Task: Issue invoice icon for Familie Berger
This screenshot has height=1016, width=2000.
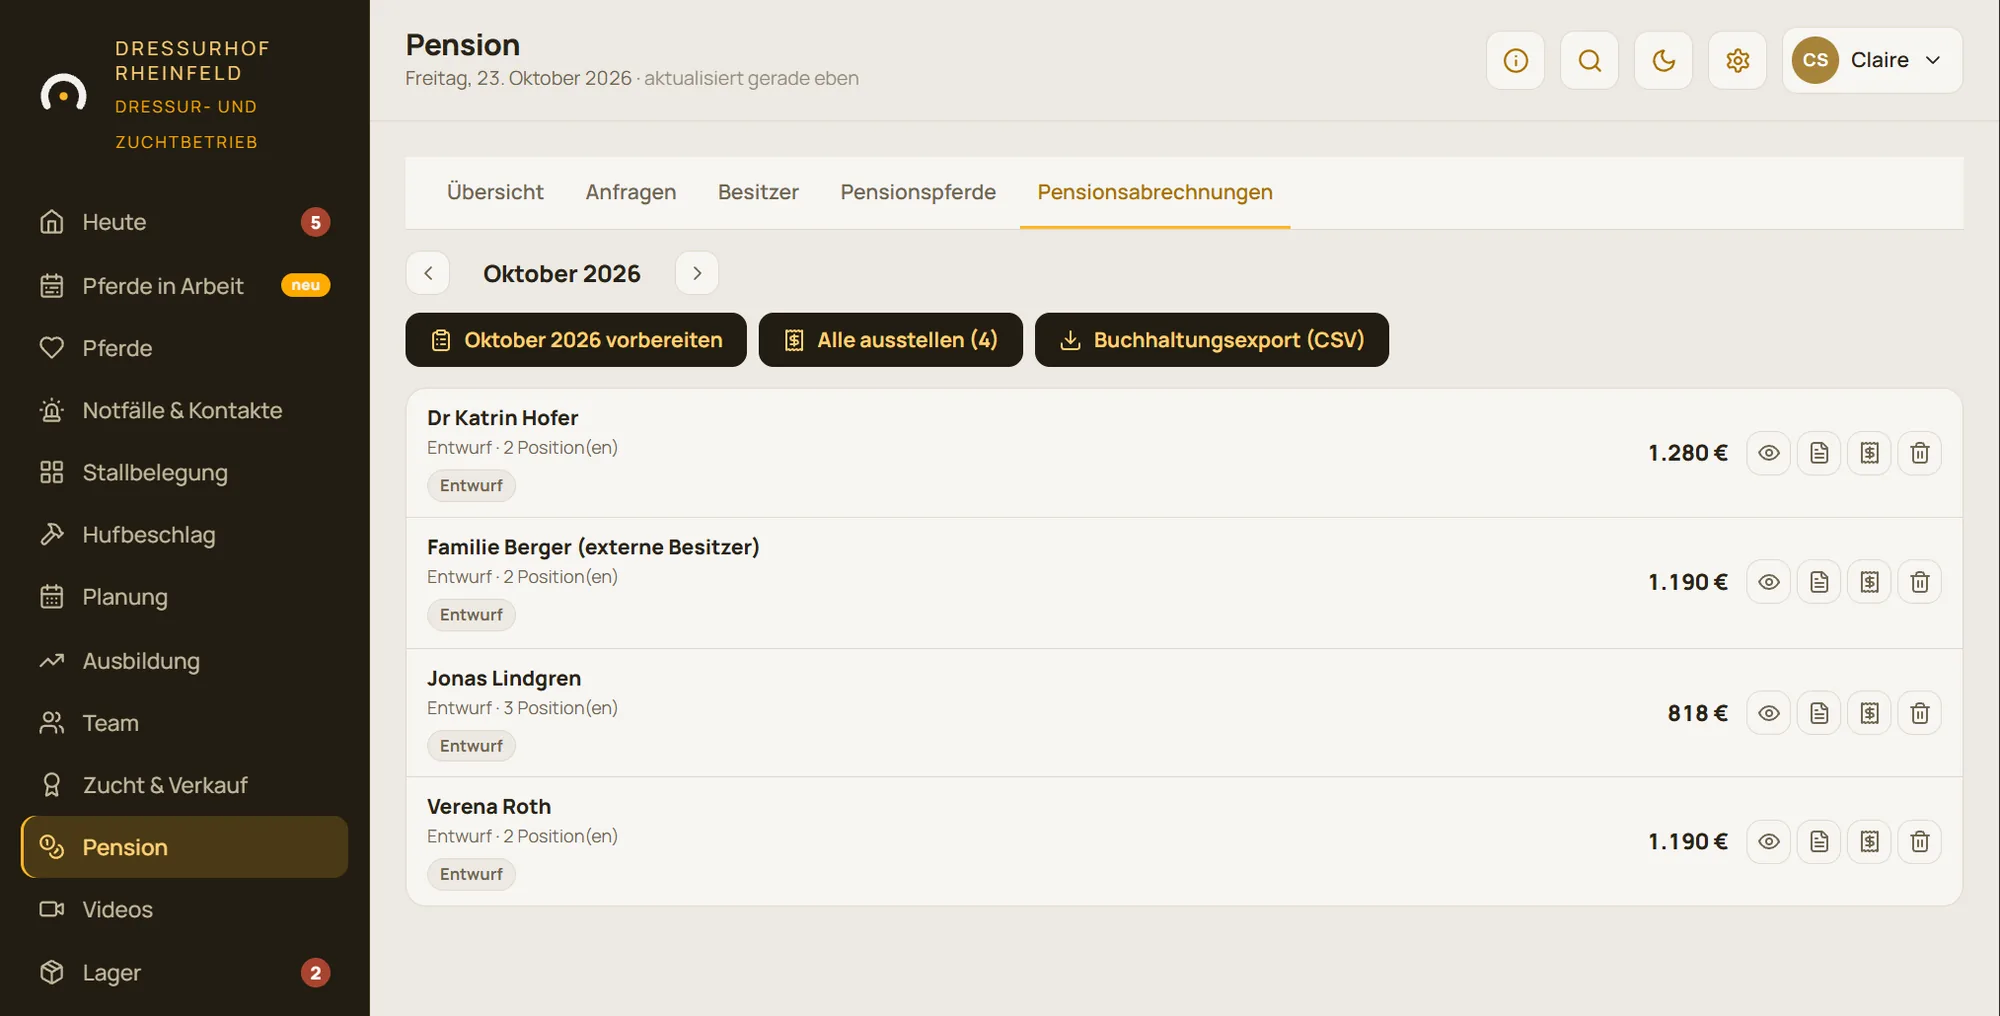Action: pos(1869,582)
